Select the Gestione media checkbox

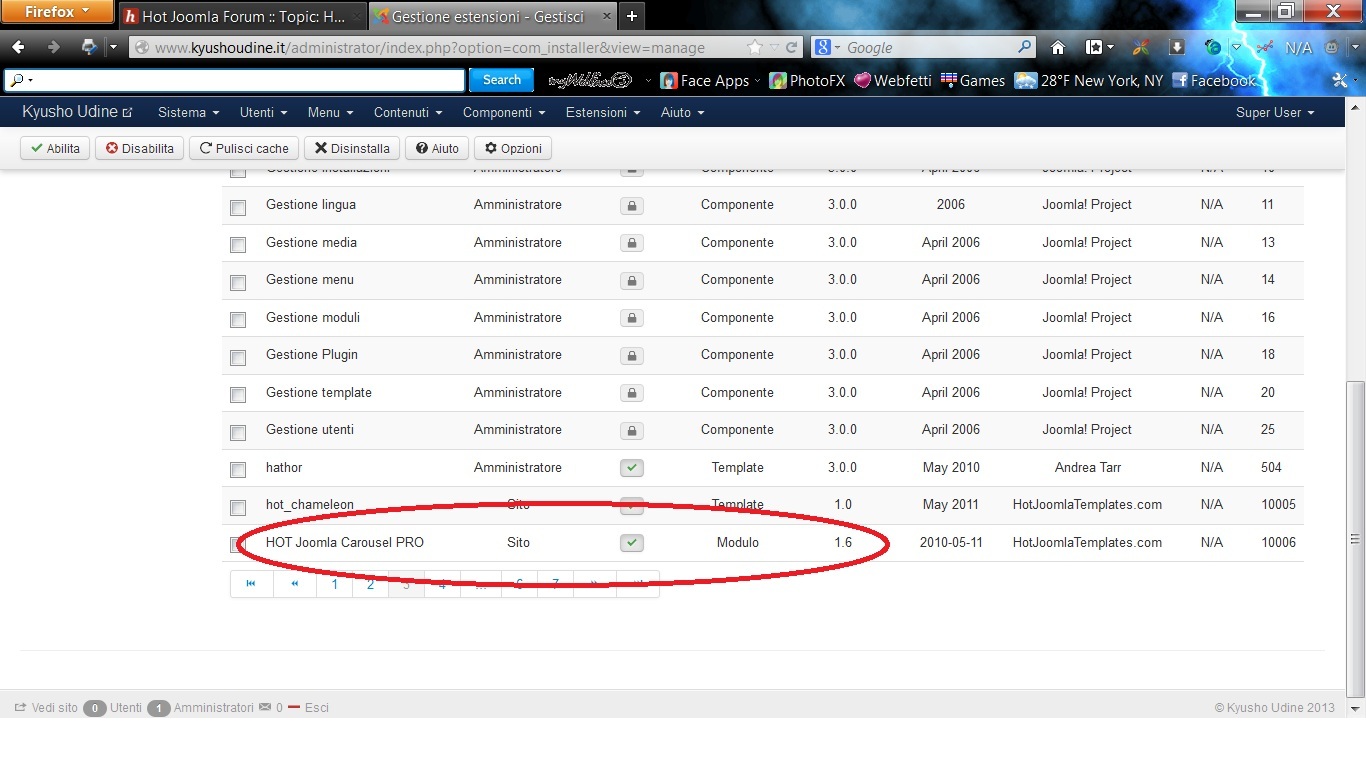coord(238,245)
